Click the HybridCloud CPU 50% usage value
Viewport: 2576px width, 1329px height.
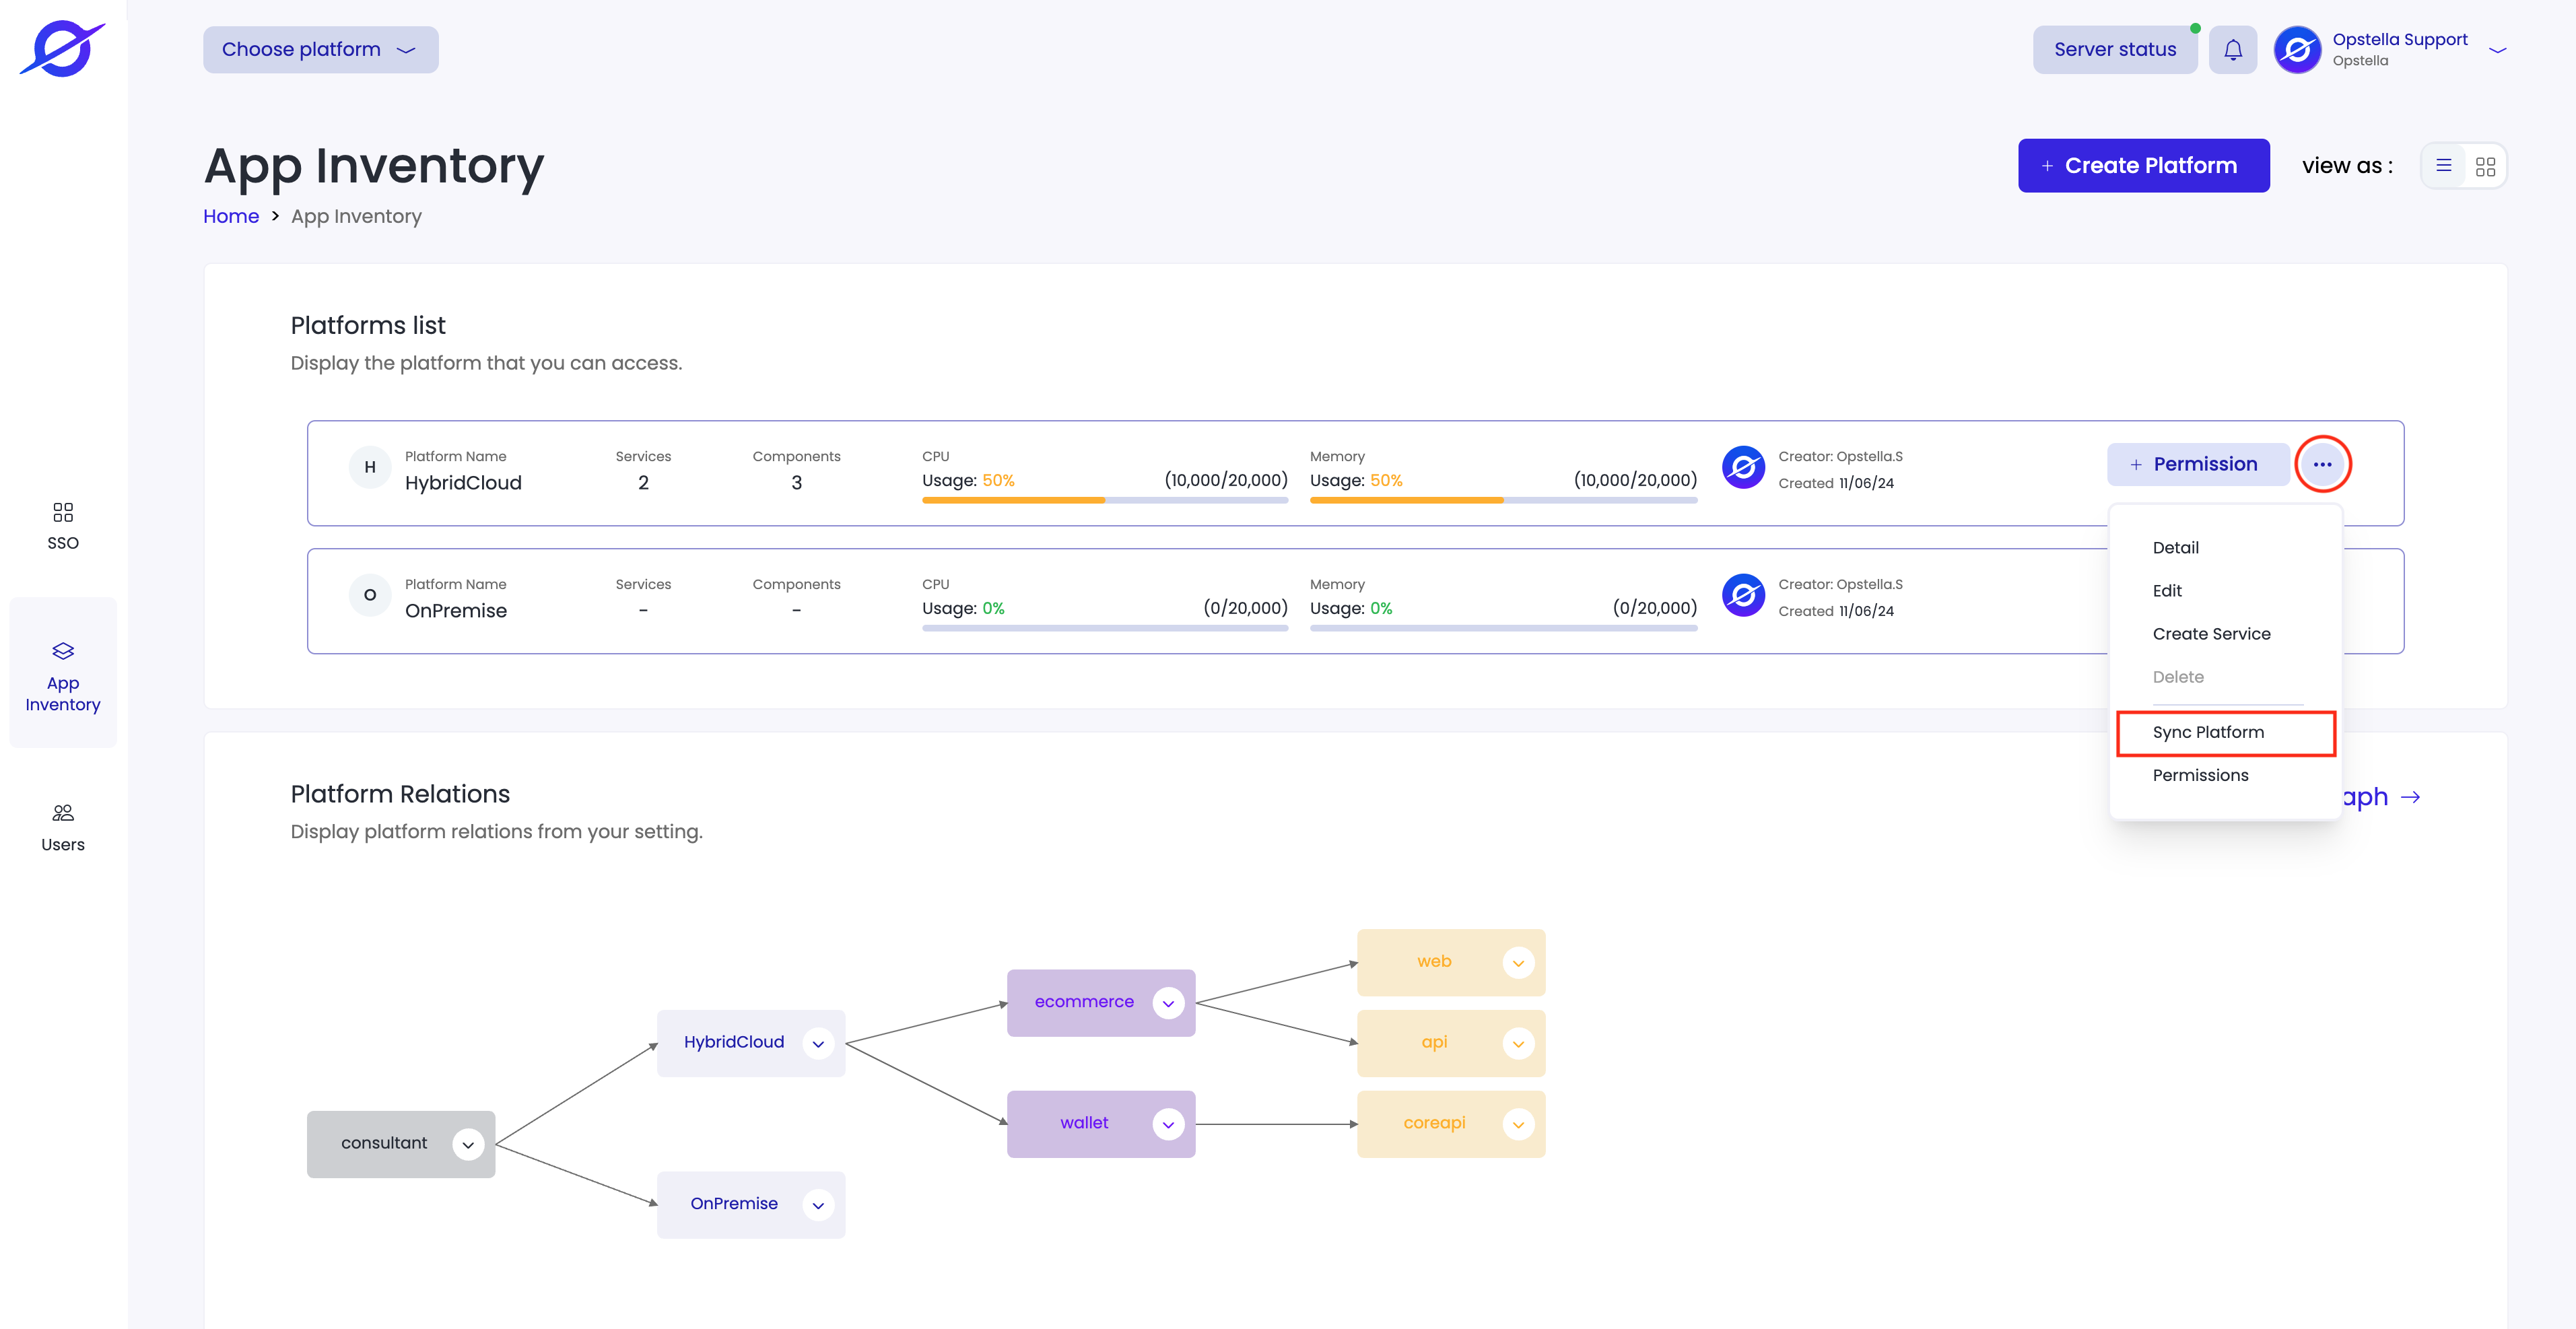click(998, 480)
